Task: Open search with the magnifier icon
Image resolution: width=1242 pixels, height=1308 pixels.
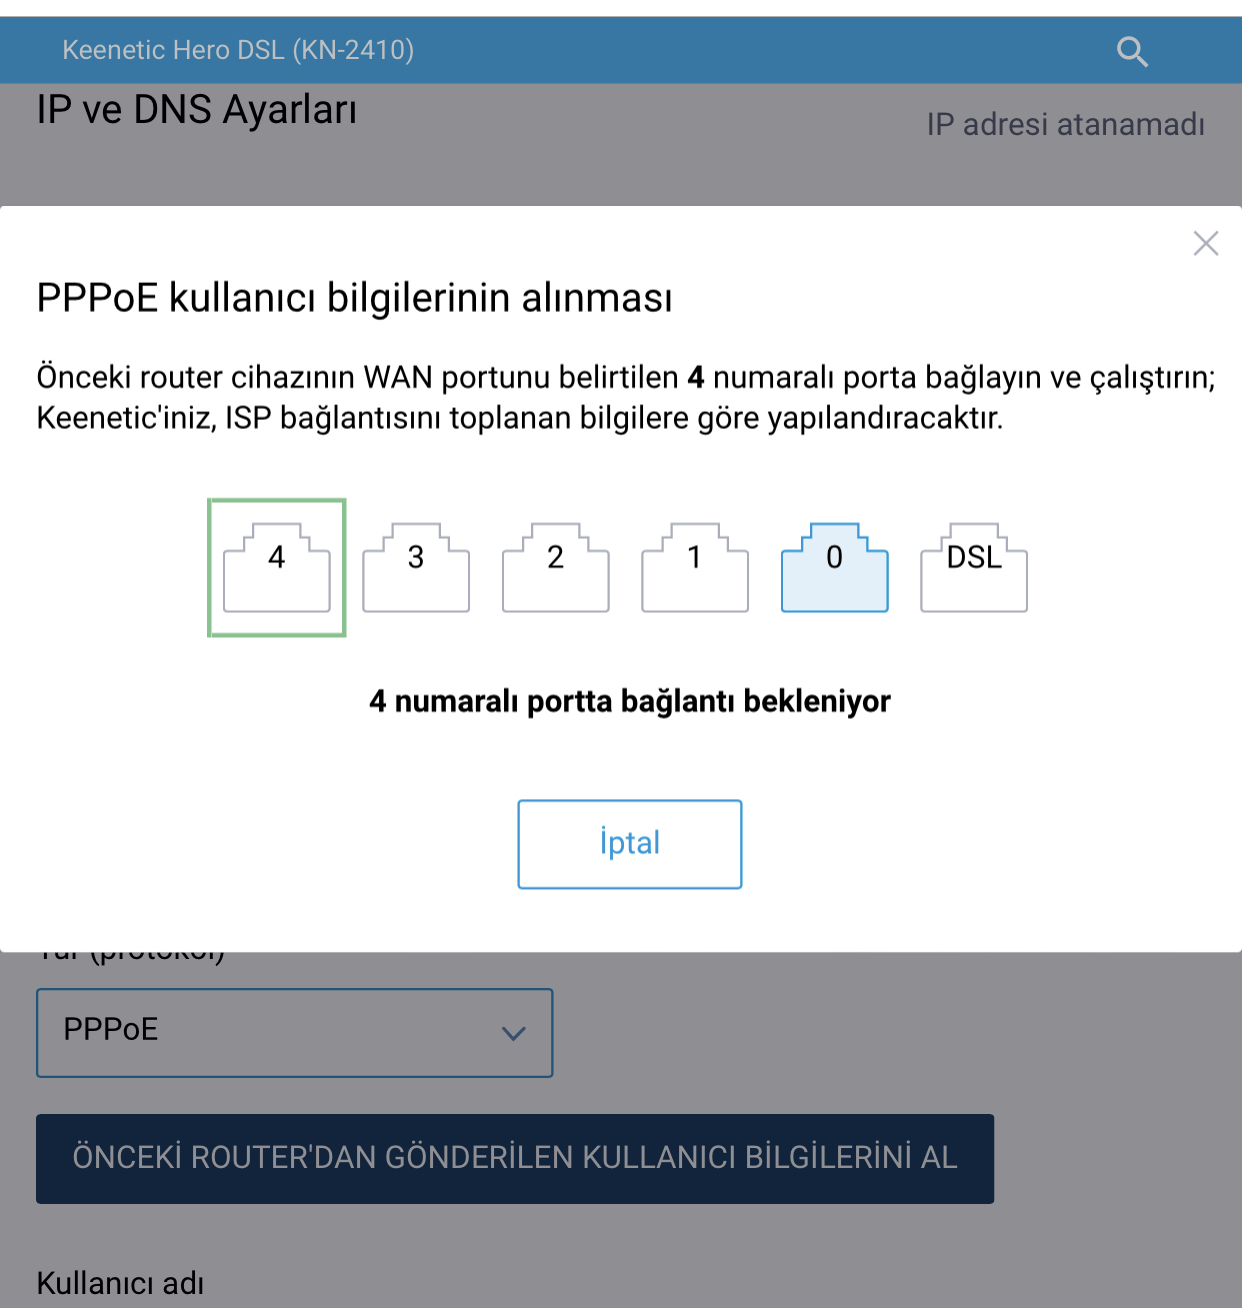Action: [1132, 51]
